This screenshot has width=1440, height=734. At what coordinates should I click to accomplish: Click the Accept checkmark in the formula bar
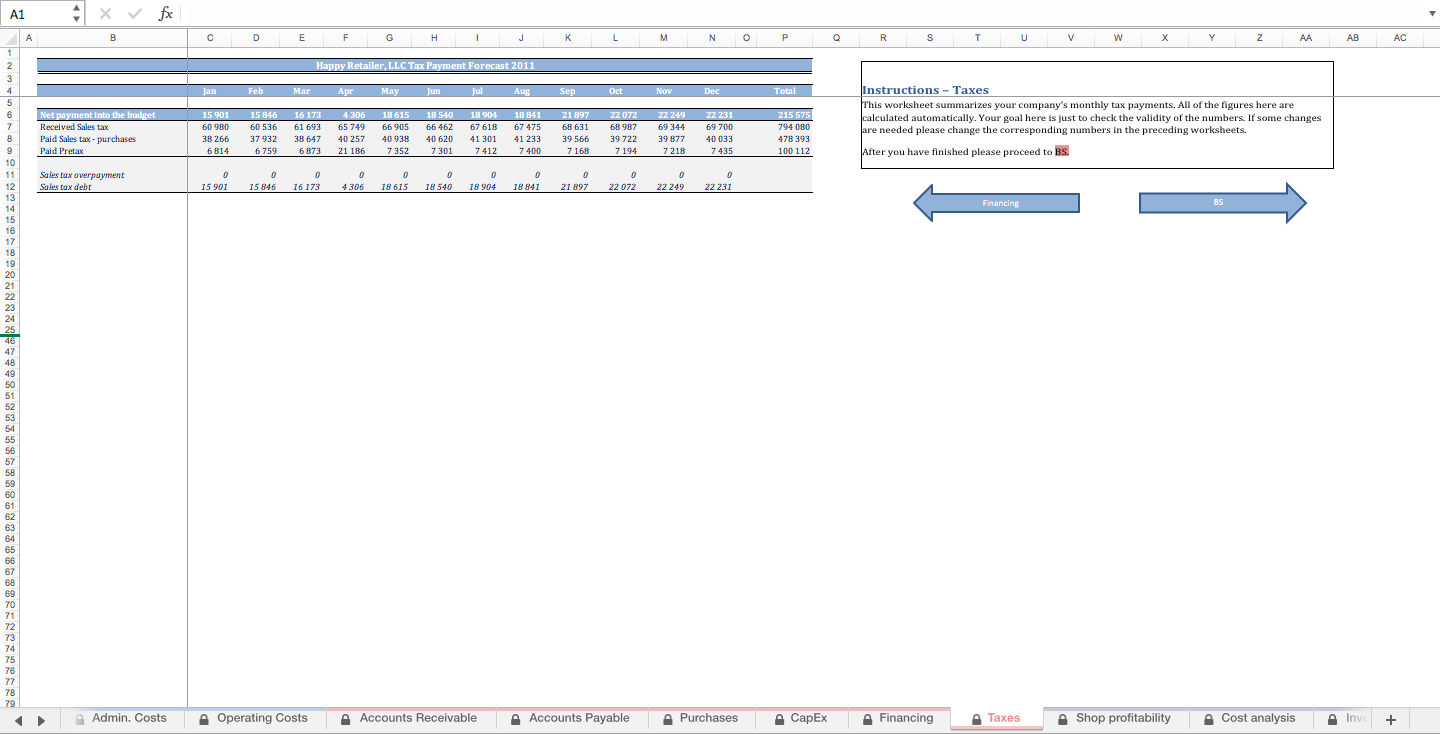point(133,13)
